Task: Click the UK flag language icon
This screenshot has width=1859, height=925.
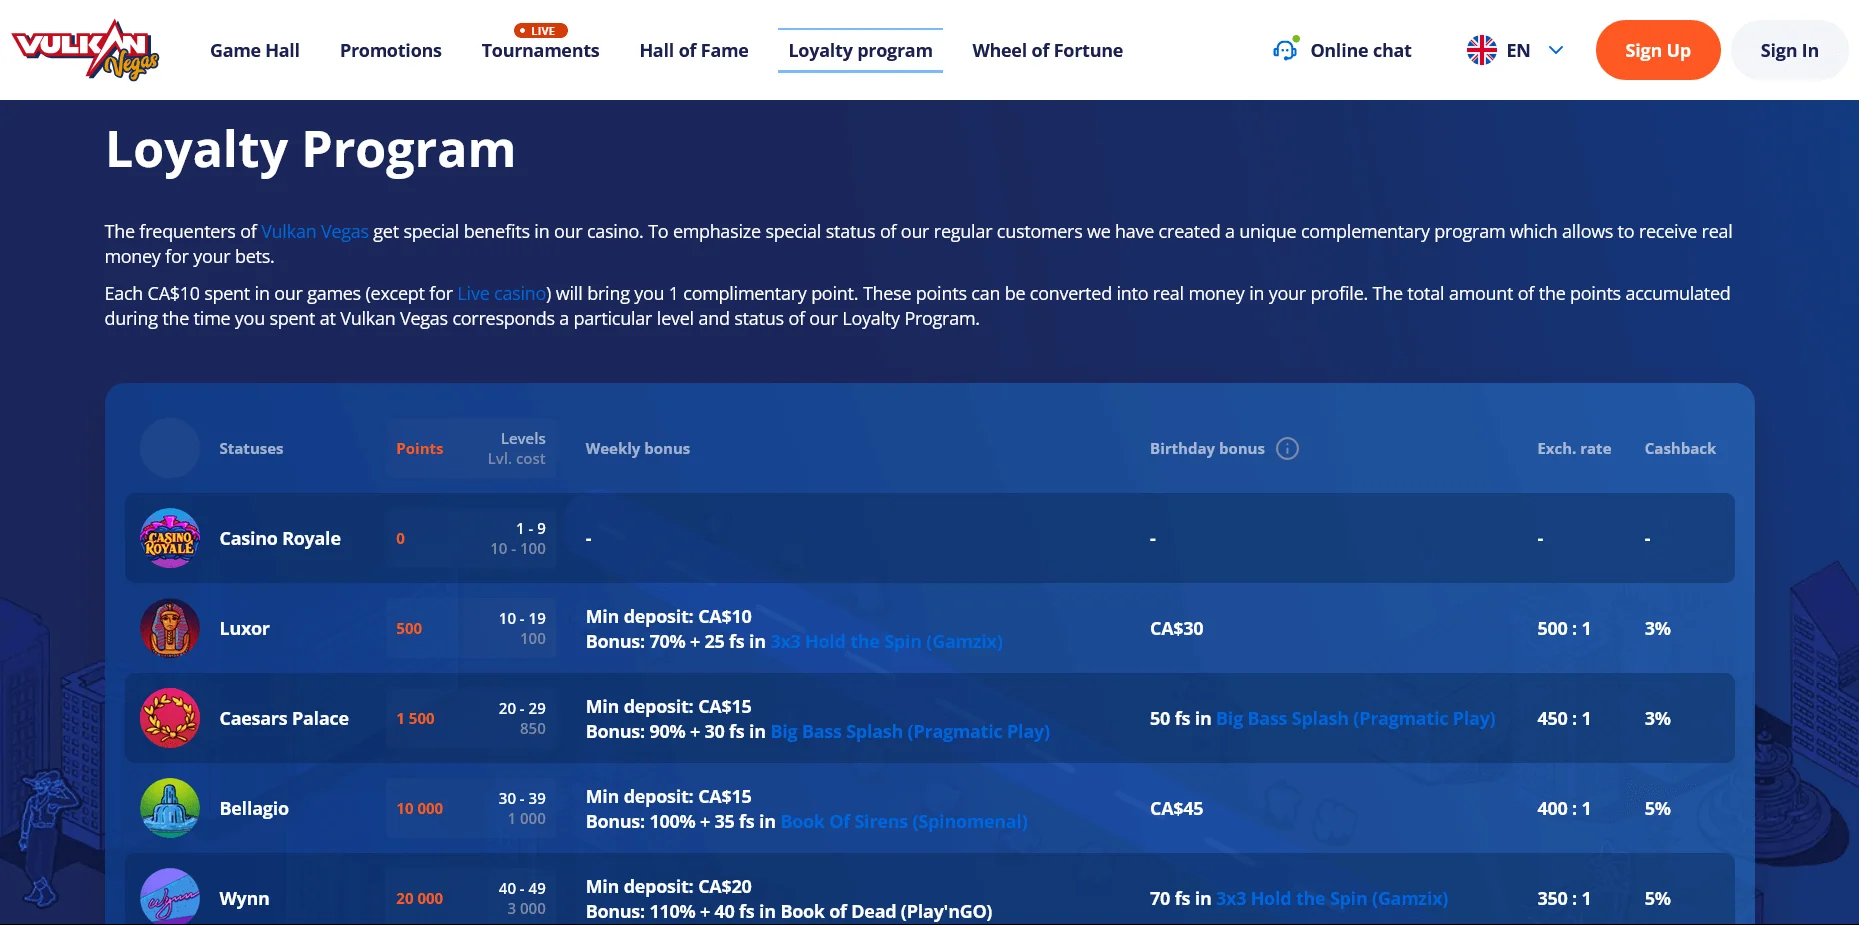Action: 1482,50
